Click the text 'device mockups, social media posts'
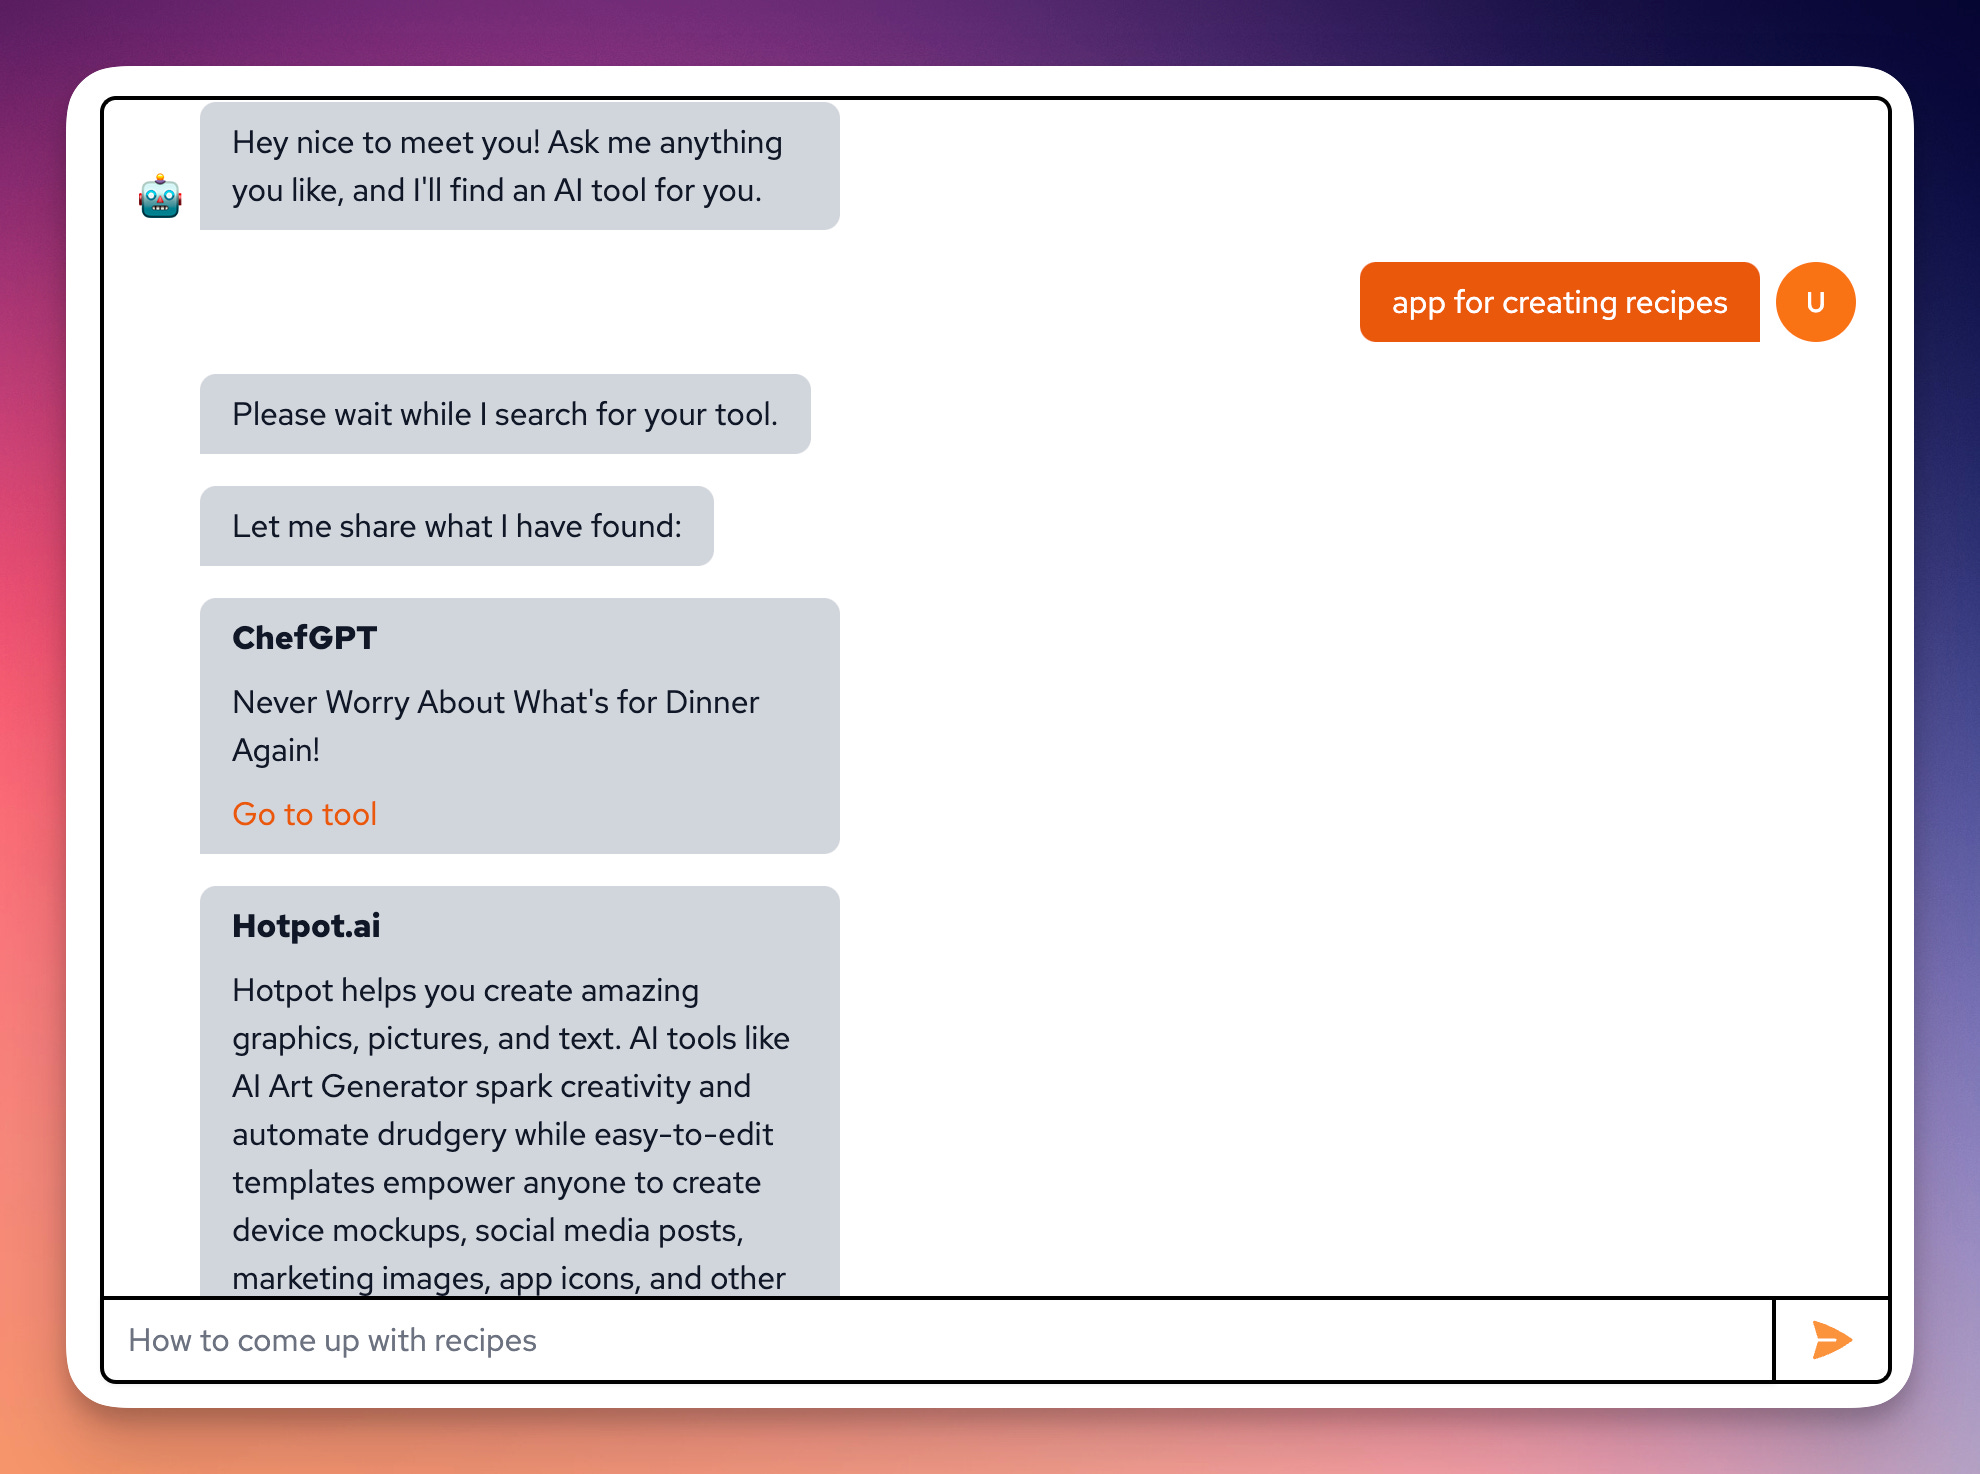Screen dimensions: 1980x1474 [487, 1230]
